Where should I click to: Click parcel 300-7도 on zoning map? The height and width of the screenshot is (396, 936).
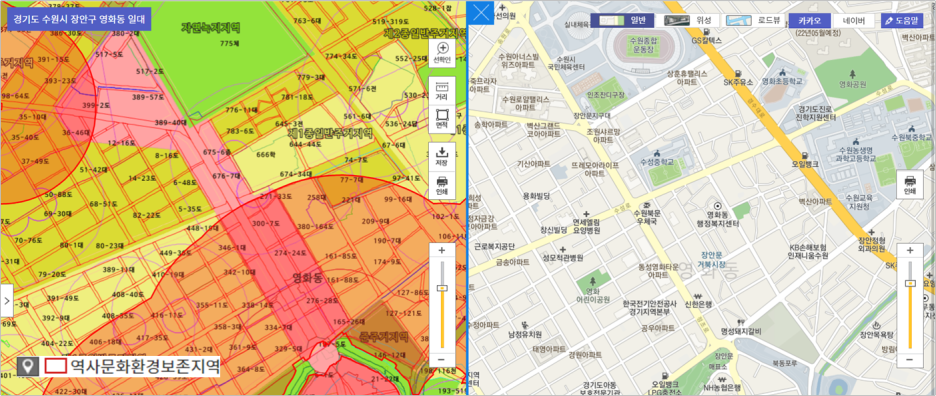coord(266,223)
